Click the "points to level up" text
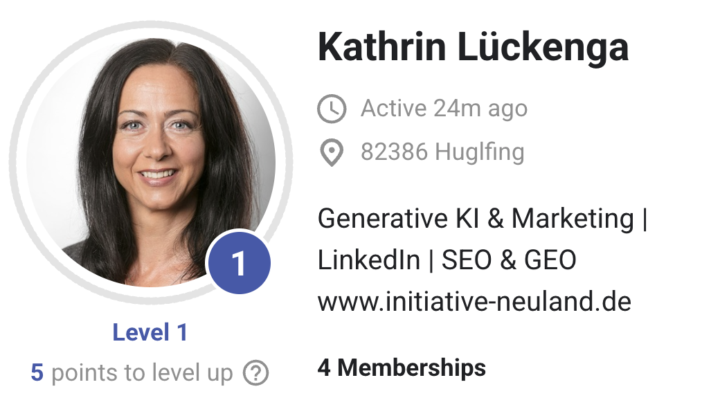 (x=141, y=374)
